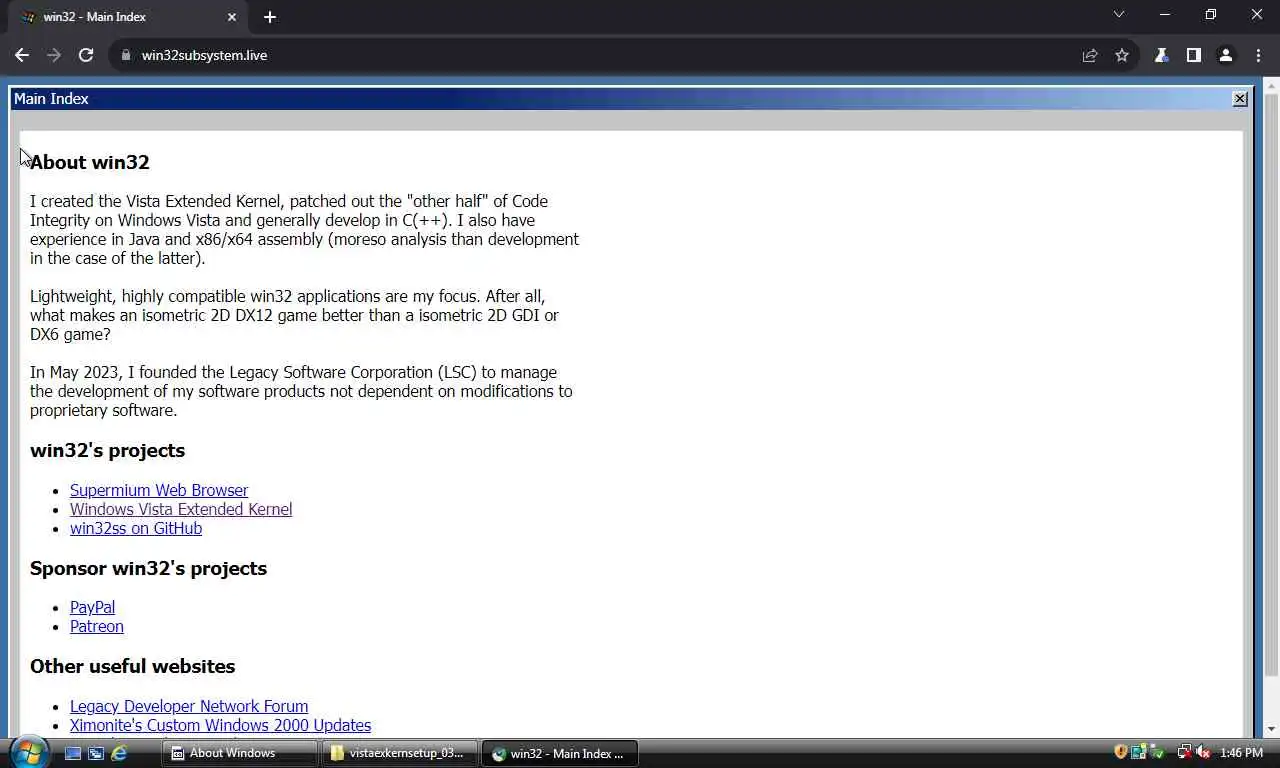Click the page vertical scrollbar
The height and width of the screenshot is (768, 1280).
coord(1271,386)
